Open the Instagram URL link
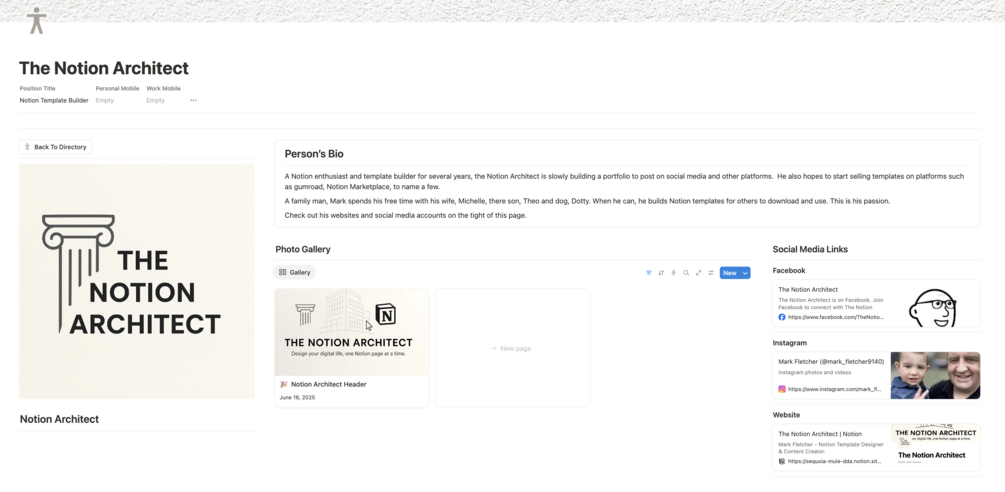Viewport: 1005px width, 492px height. click(x=835, y=389)
